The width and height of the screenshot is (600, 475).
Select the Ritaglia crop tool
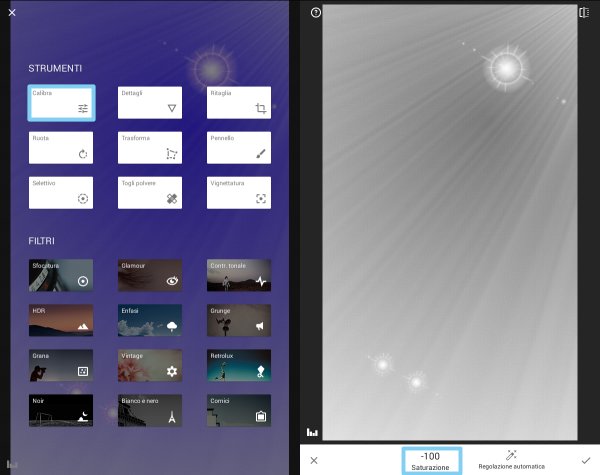coord(240,103)
